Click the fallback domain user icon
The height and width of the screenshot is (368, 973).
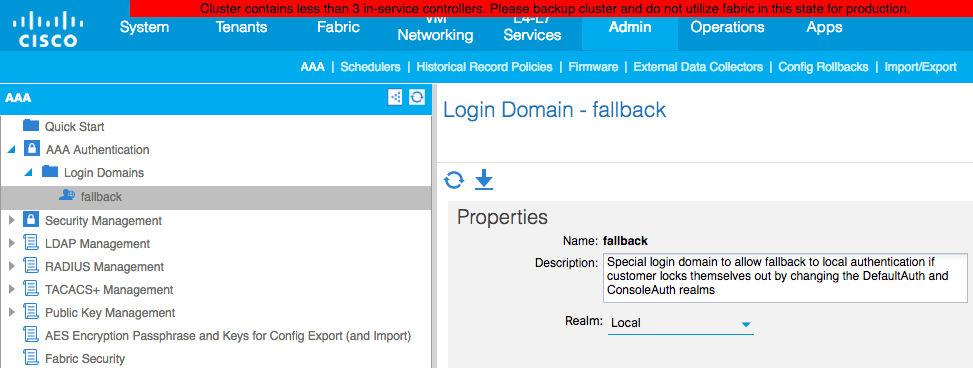66,195
